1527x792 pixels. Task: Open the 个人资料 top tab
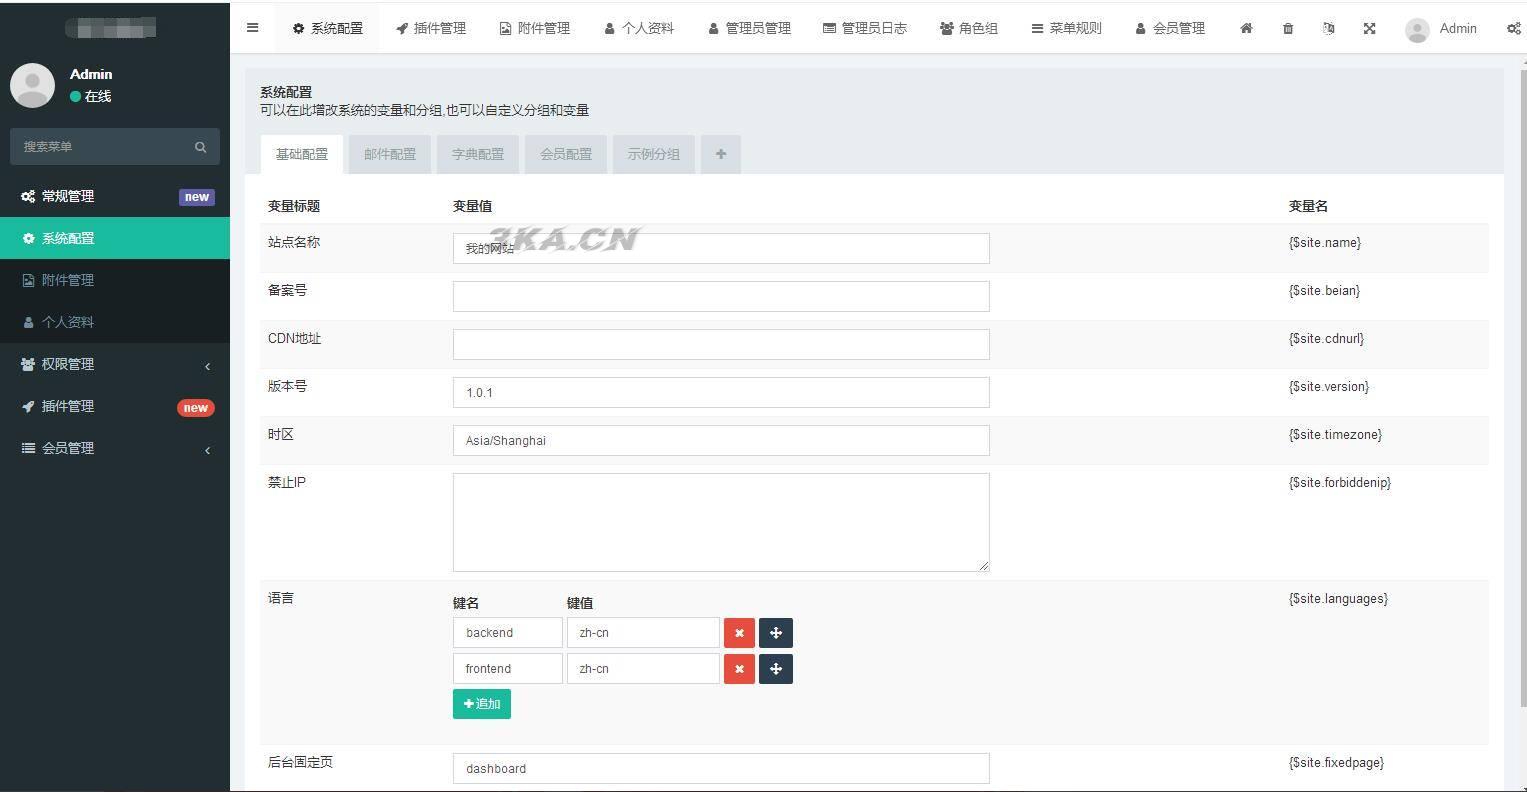pyautogui.click(x=639, y=28)
